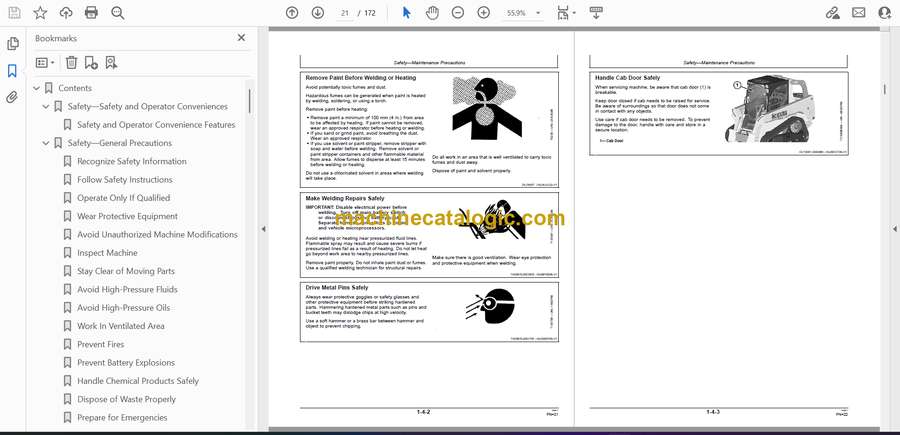Delete selected bookmark trash icon
The height and width of the screenshot is (435, 900).
71,63
